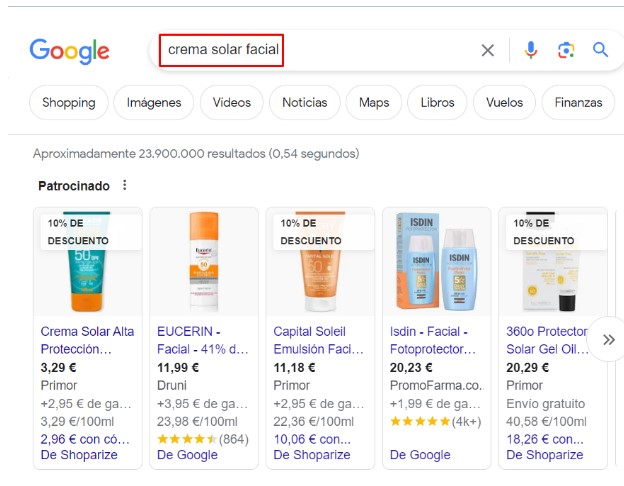The height and width of the screenshot is (486, 624).
Task: Open the Isdin Fotoprotector product image
Action: click(433, 261)
